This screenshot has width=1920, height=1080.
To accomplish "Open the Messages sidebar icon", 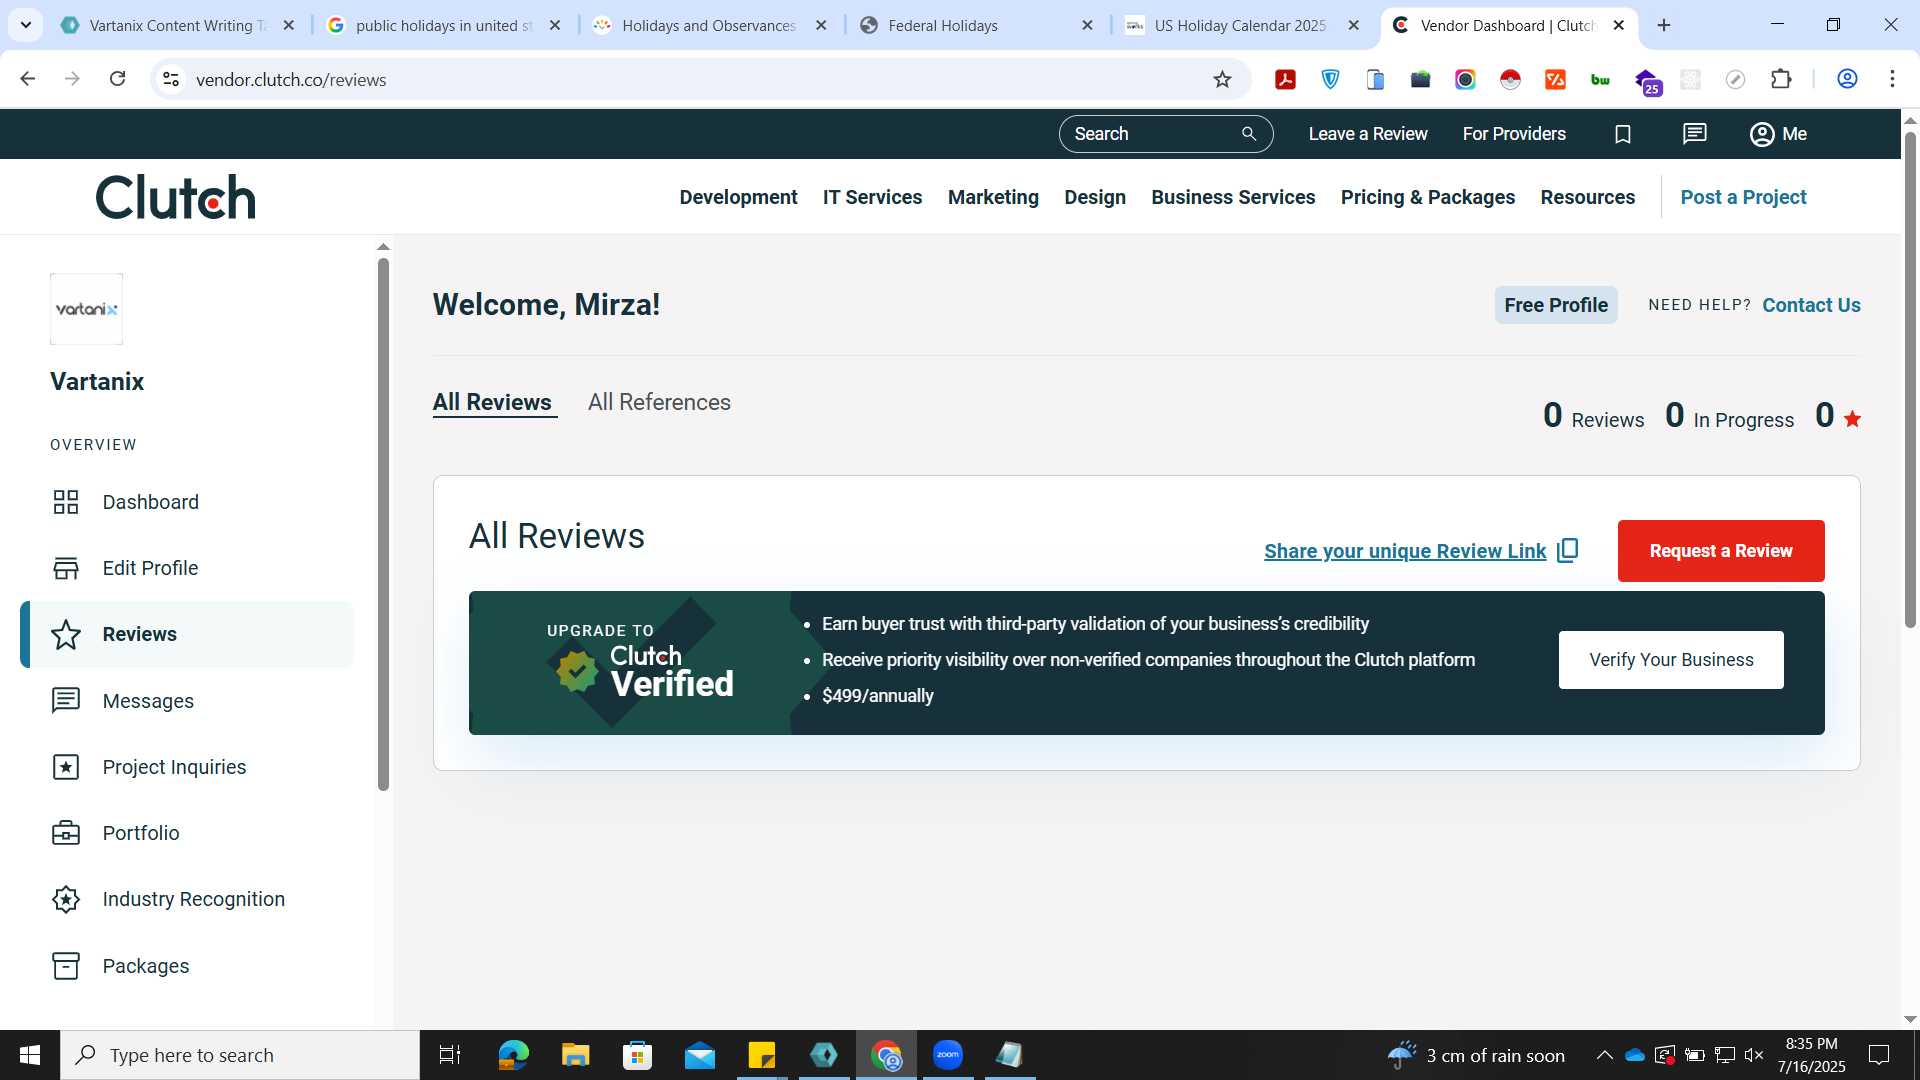I will tap(66, 701).
